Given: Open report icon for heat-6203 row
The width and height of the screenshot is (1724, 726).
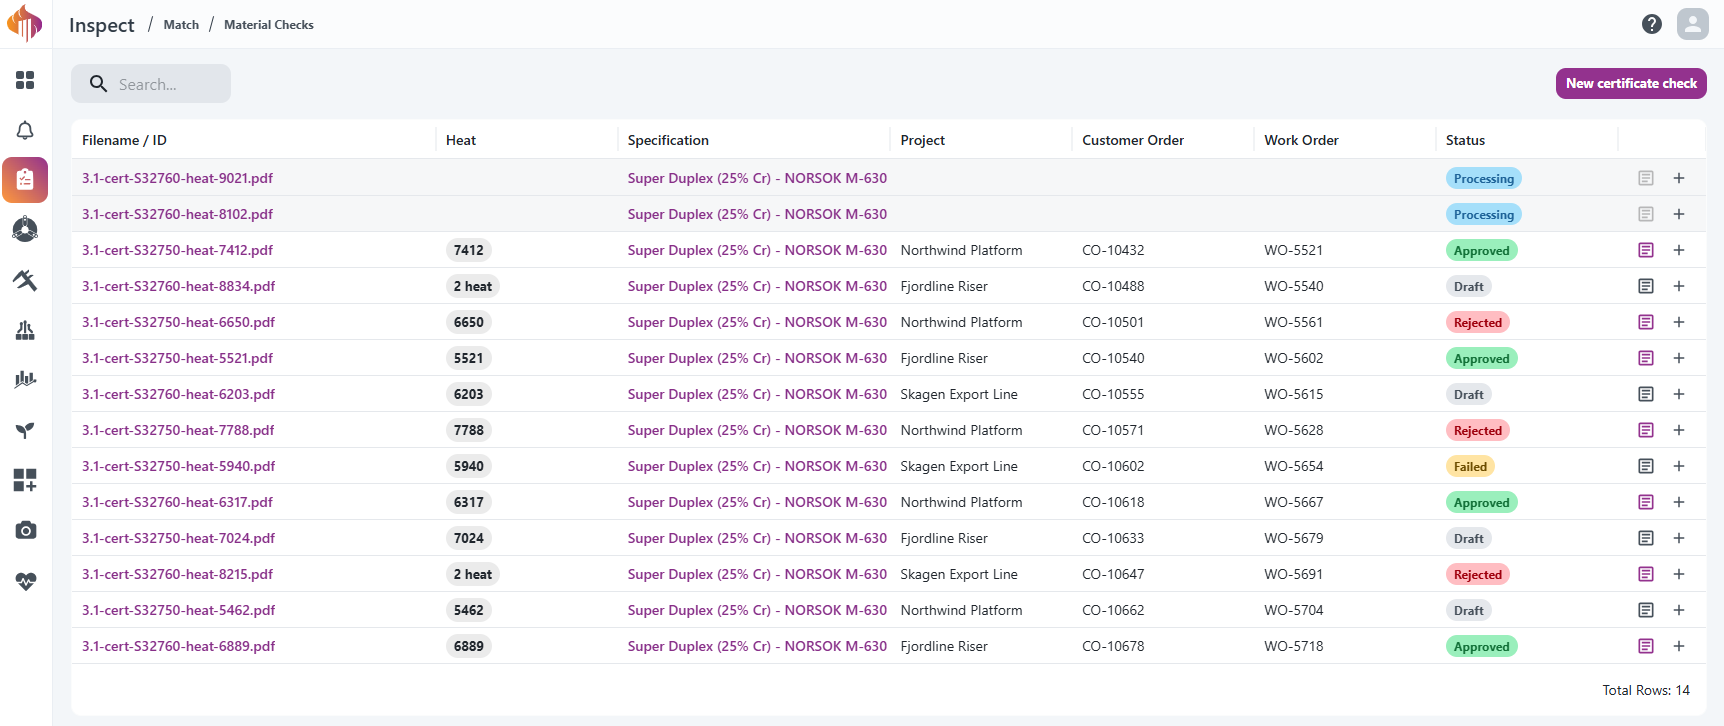Looking at the screenshot, I should [1646, 394].
